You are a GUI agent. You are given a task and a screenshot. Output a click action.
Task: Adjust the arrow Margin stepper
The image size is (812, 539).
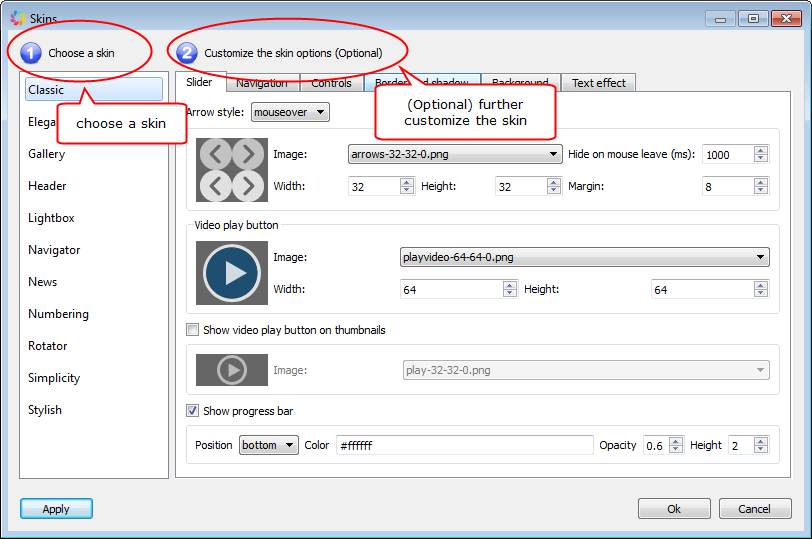click(x=761, y=186)
